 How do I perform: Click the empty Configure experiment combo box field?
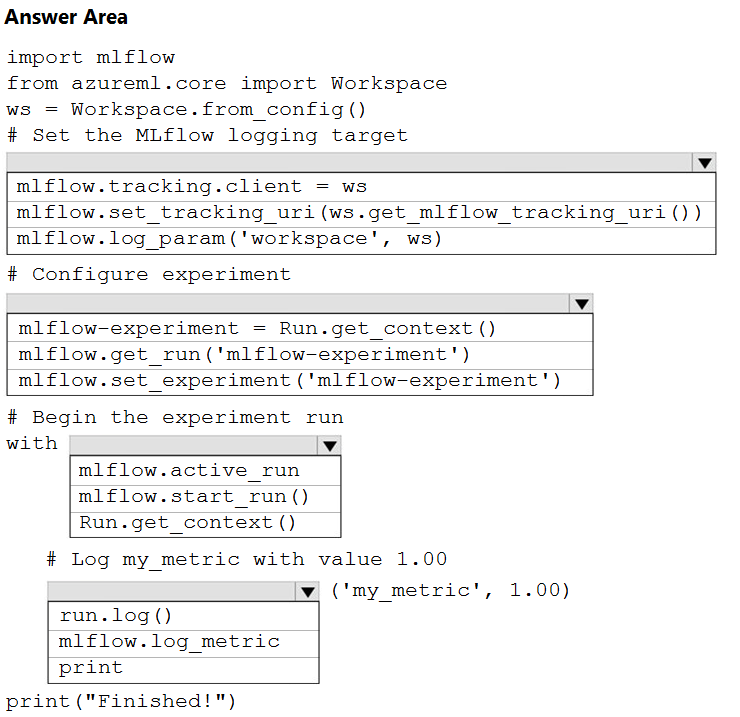coord(288,304)
